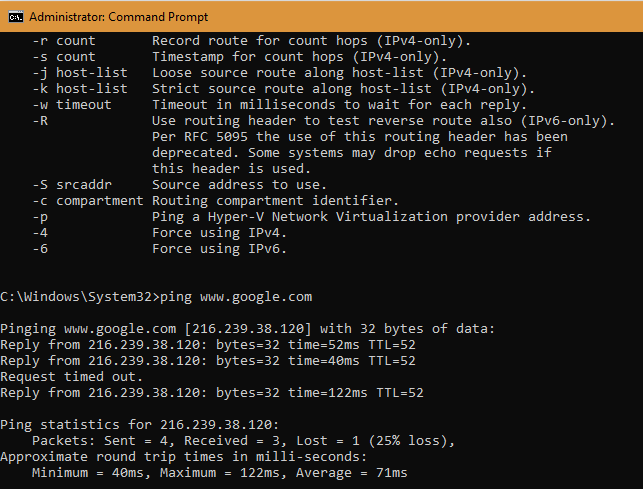The height and width of the screenshot is (489, 643).
Task: Click the Administrator: Command Prompt title text
Action: tap(119, 17)
